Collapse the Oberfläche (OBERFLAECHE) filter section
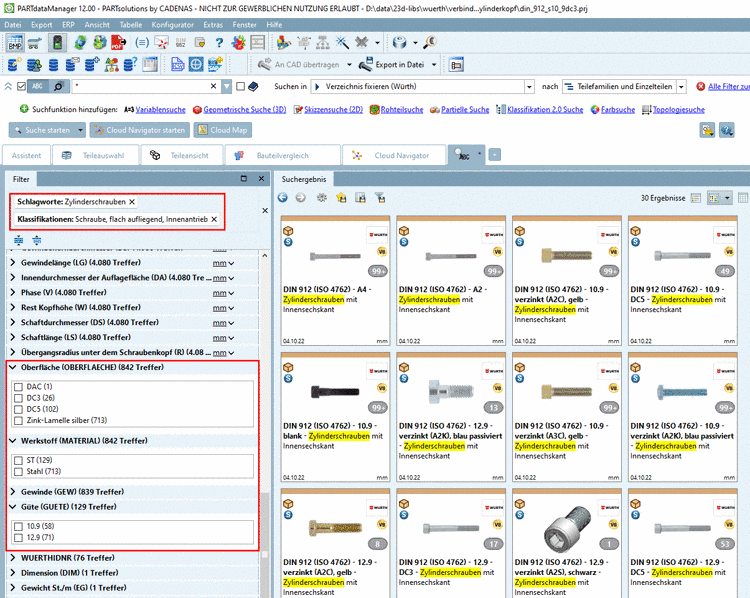 click(x=13, y=367)
